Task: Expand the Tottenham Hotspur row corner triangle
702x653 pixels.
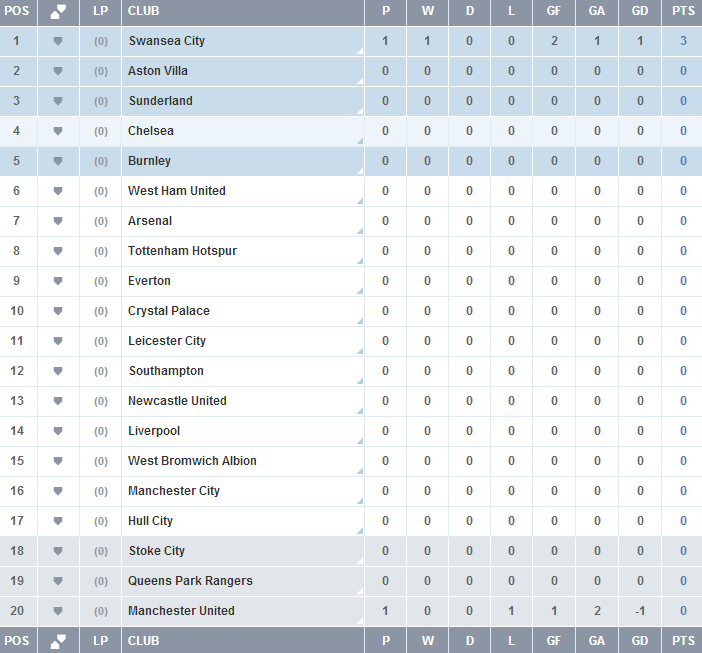Action: point(360,261)
